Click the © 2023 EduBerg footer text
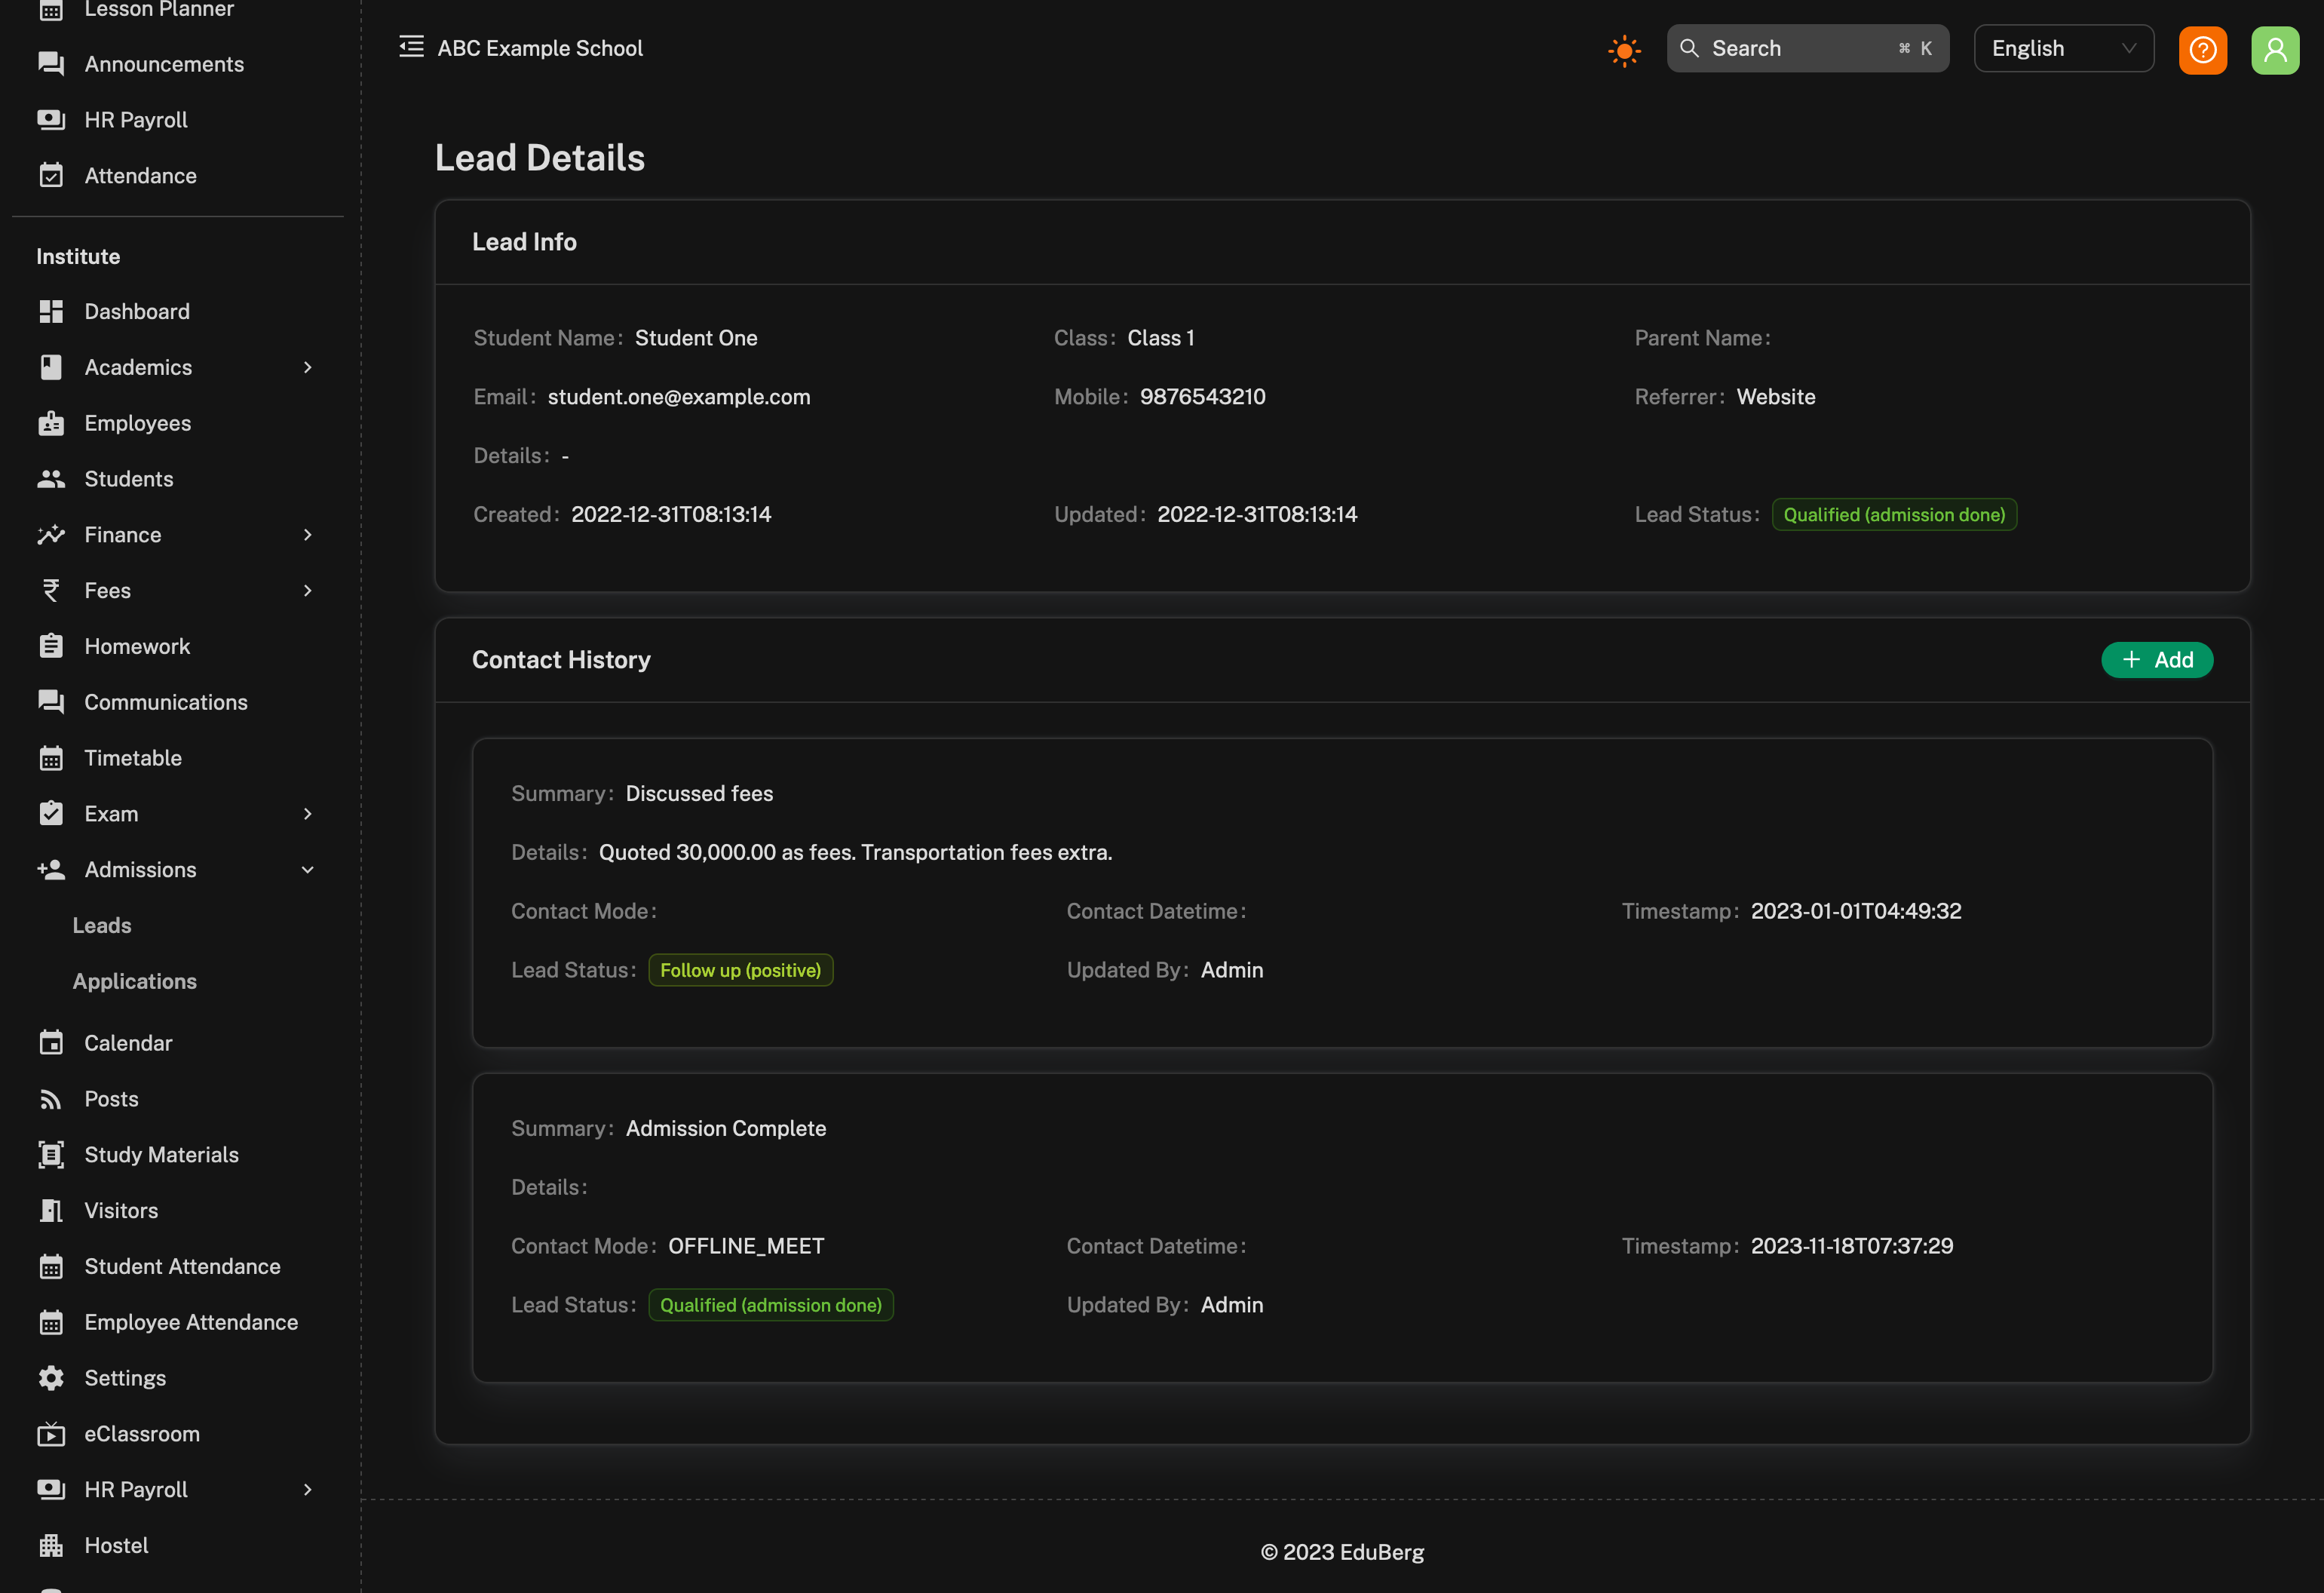Screen dimensions: 2324x1593 point(1342,1552)
